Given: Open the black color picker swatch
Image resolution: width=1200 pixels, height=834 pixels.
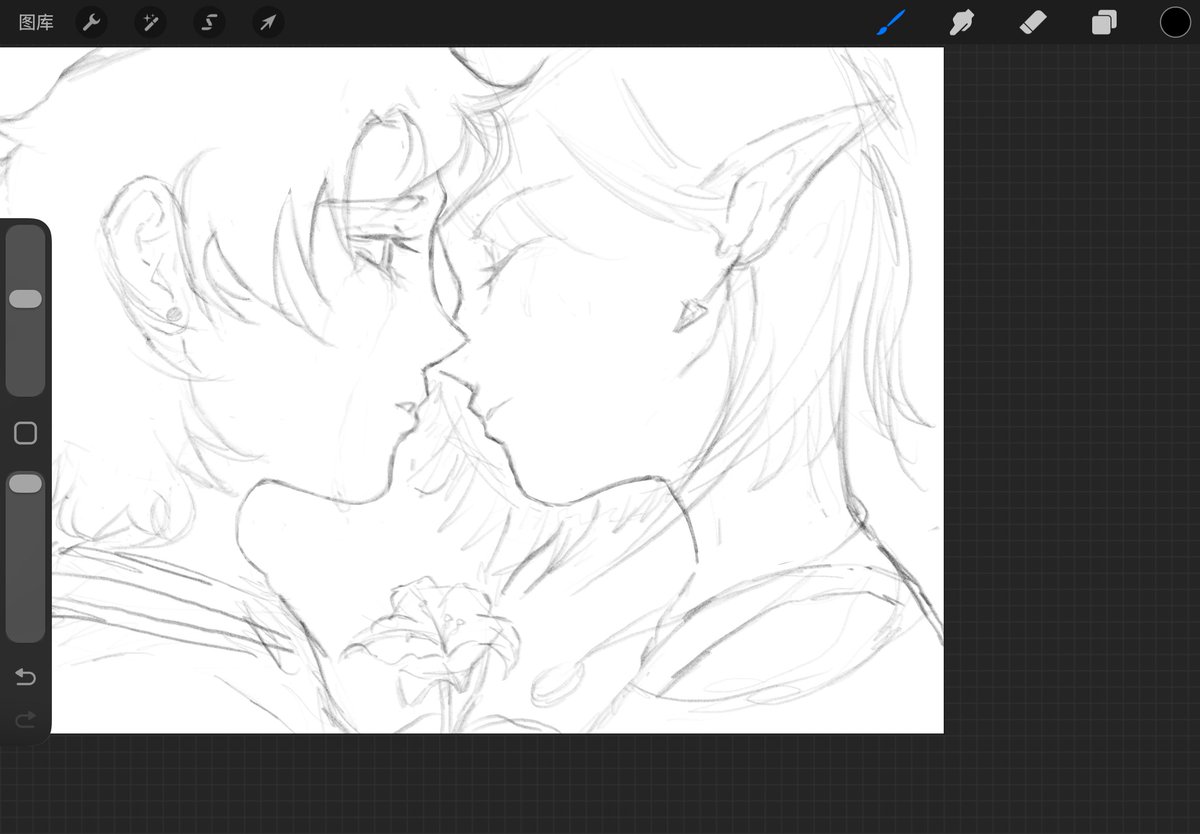Looking at the screenshot, I should 1175,22.
